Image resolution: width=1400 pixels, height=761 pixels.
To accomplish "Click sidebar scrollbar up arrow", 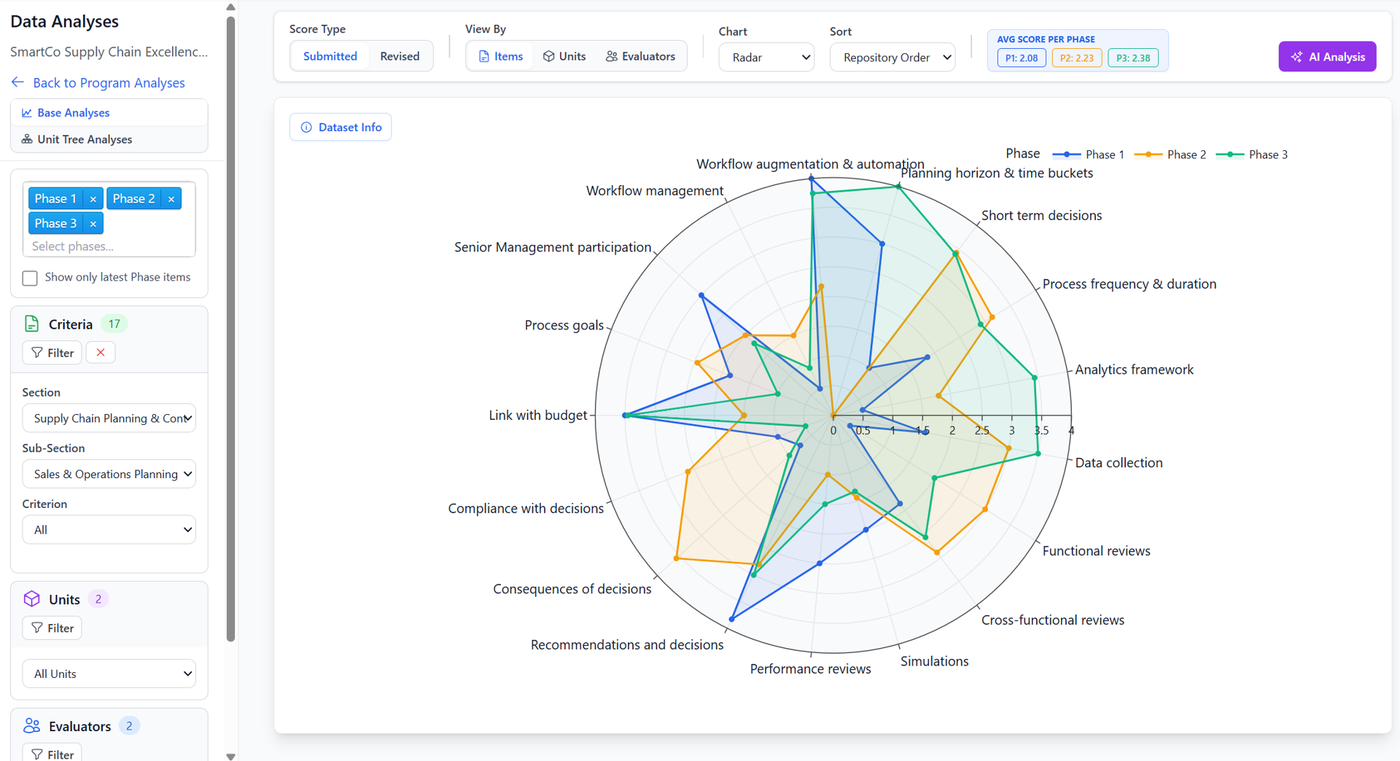I will [231, 6].
